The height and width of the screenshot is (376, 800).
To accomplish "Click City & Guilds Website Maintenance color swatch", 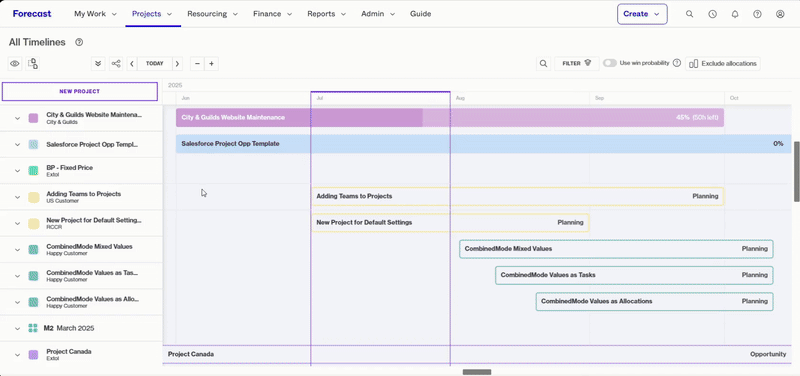I will click(x=33, y=118).
